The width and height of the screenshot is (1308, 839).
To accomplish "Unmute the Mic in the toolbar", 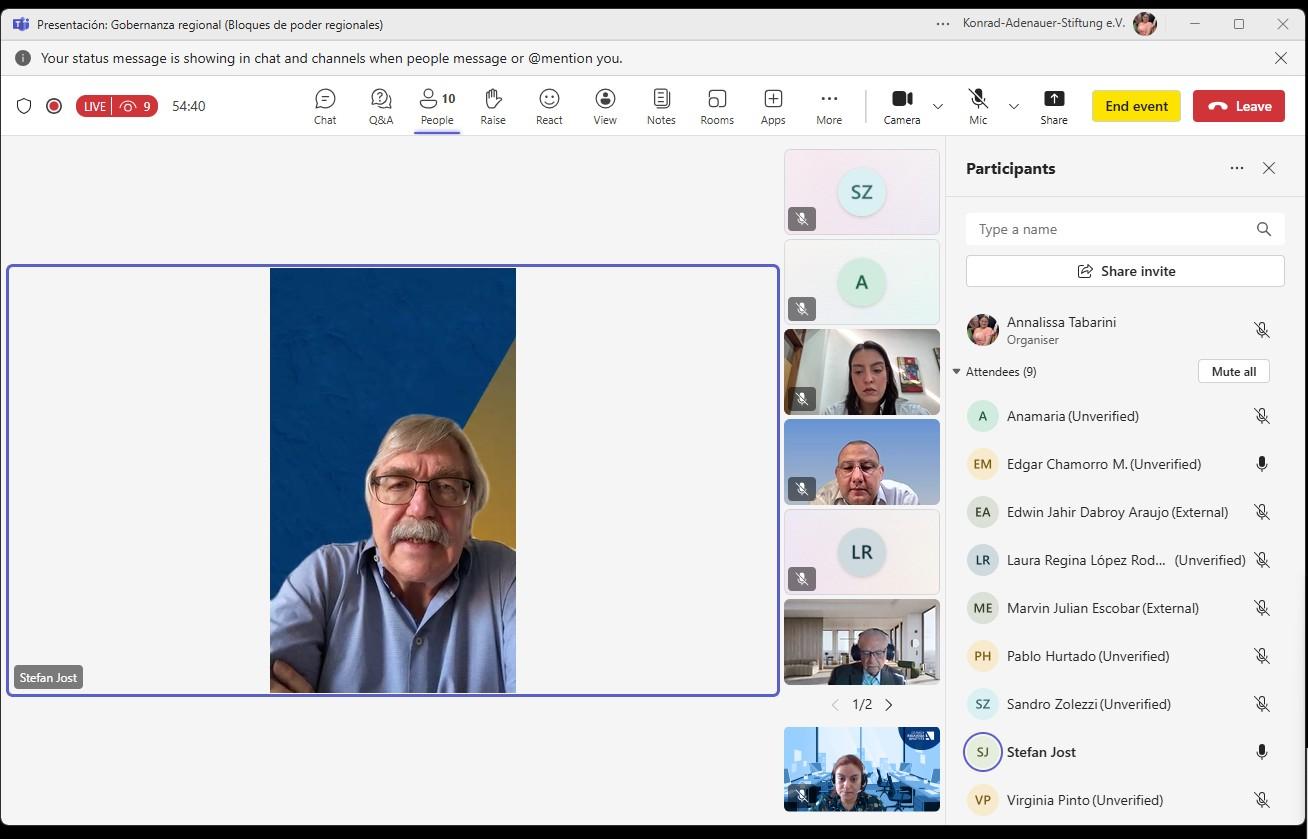I will (978, 106).
